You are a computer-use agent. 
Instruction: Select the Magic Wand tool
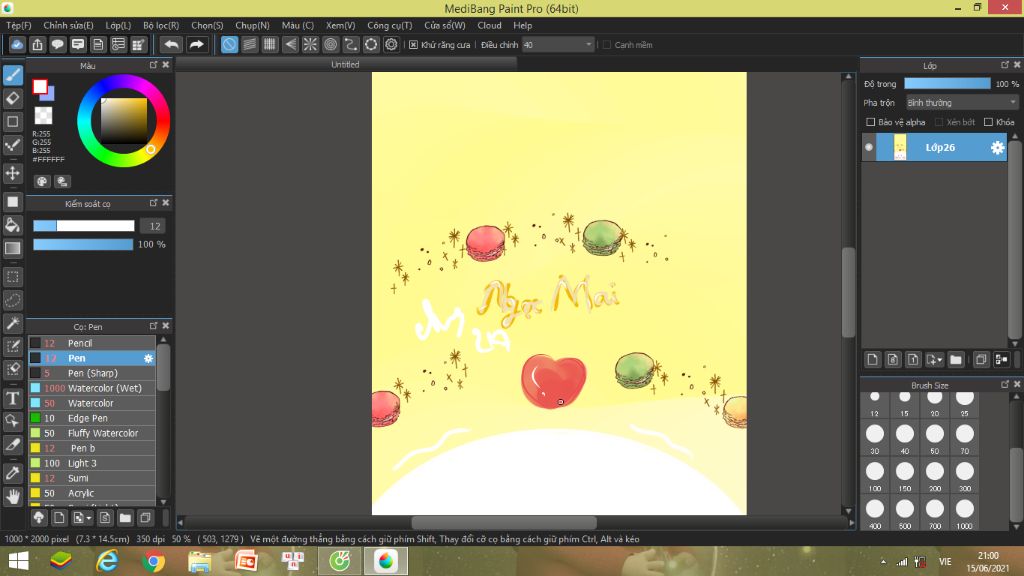coord(12,323)
